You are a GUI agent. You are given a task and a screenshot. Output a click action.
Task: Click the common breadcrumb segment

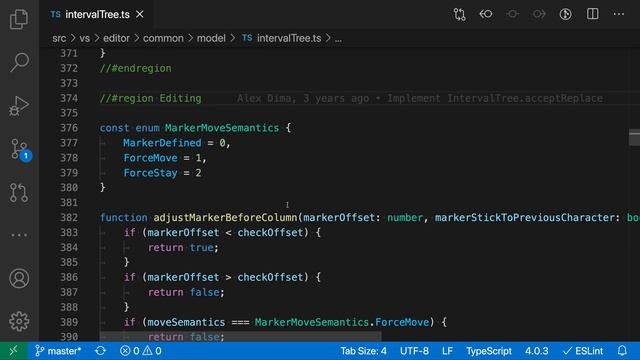point(163,38)
